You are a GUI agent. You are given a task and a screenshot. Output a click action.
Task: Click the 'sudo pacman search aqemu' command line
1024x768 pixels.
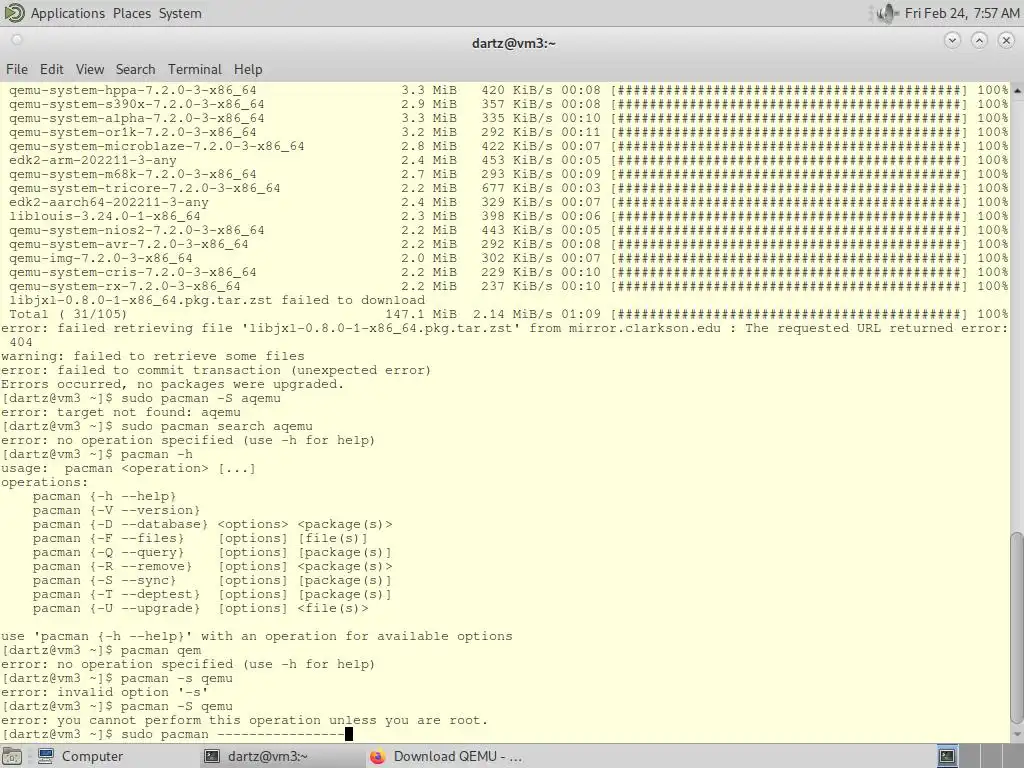[157, 426]
